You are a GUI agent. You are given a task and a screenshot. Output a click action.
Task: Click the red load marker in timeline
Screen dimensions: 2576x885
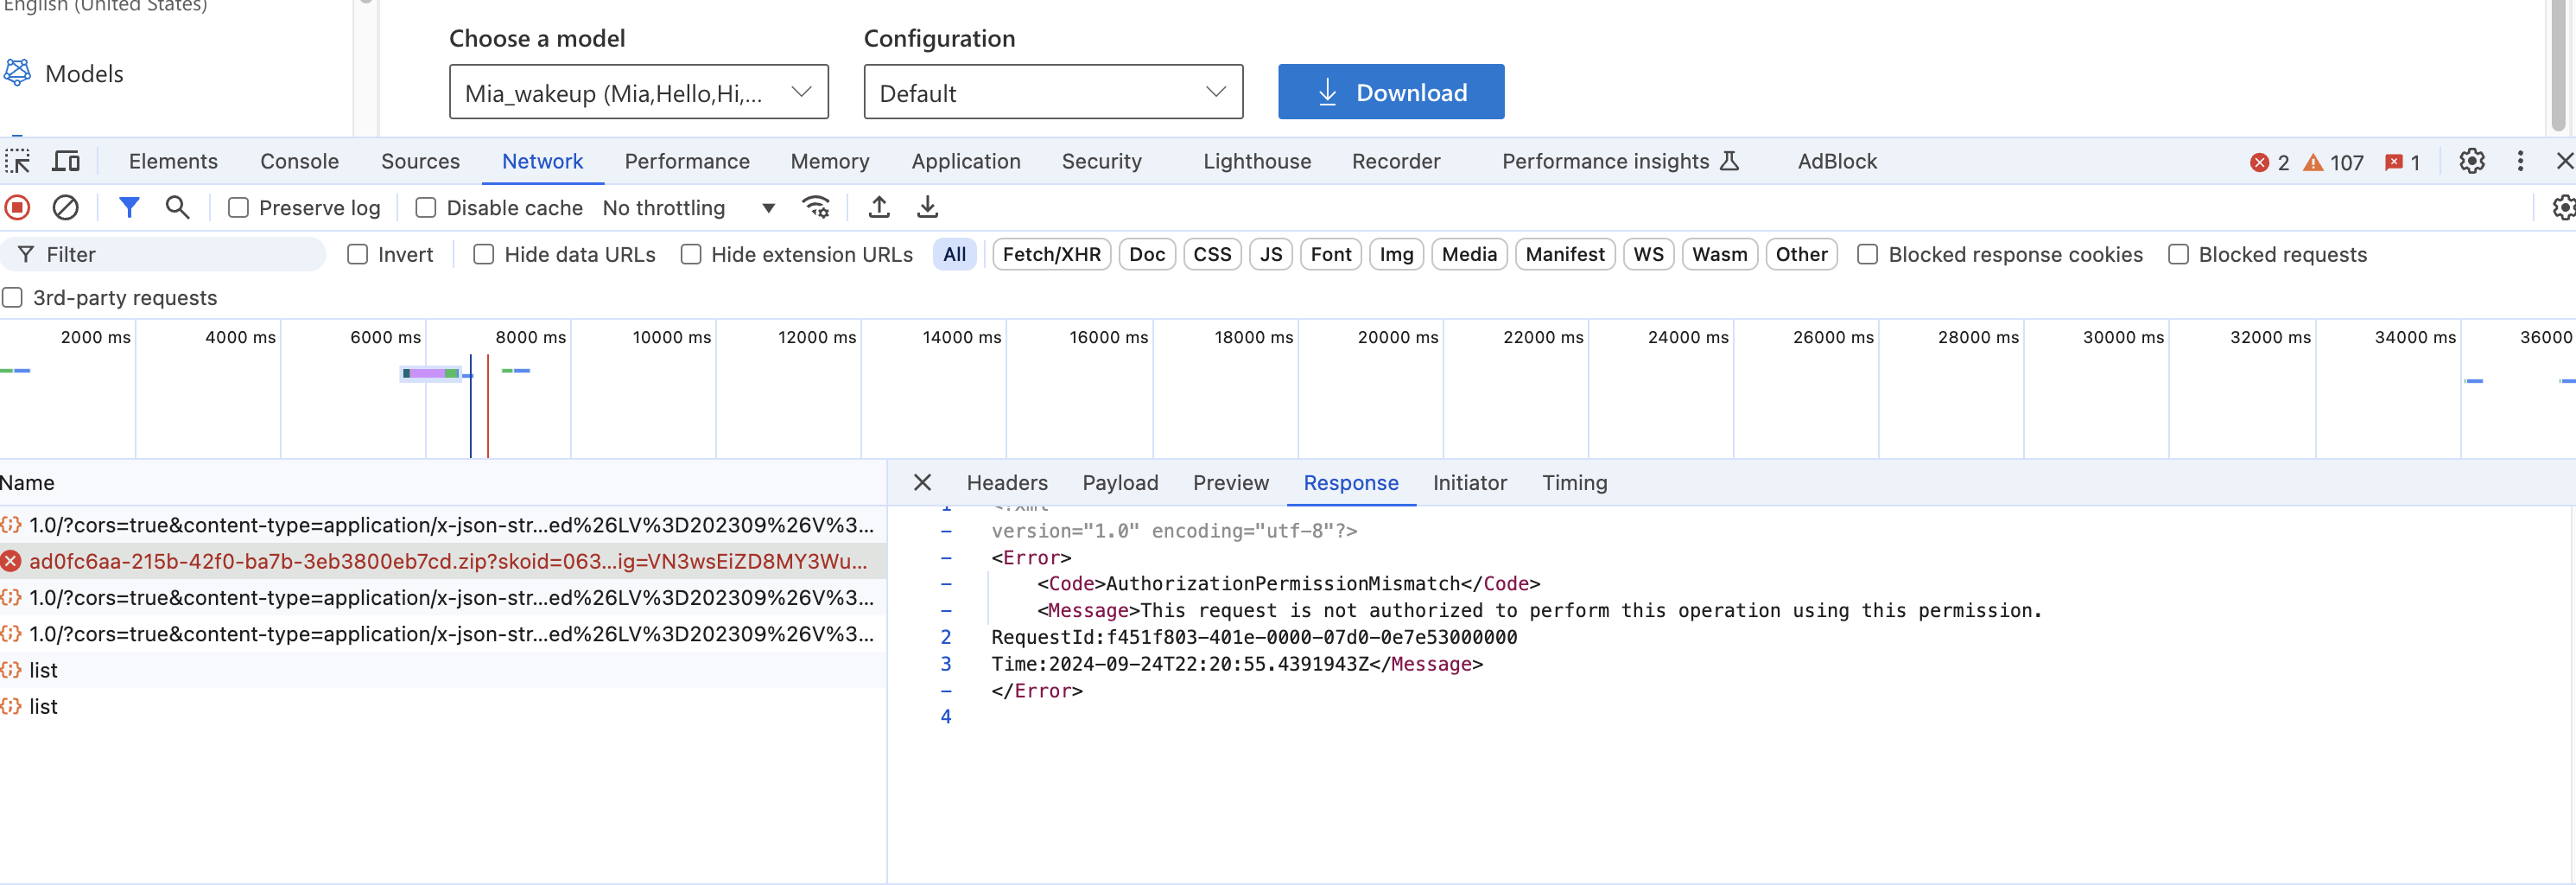click(487, 406)
